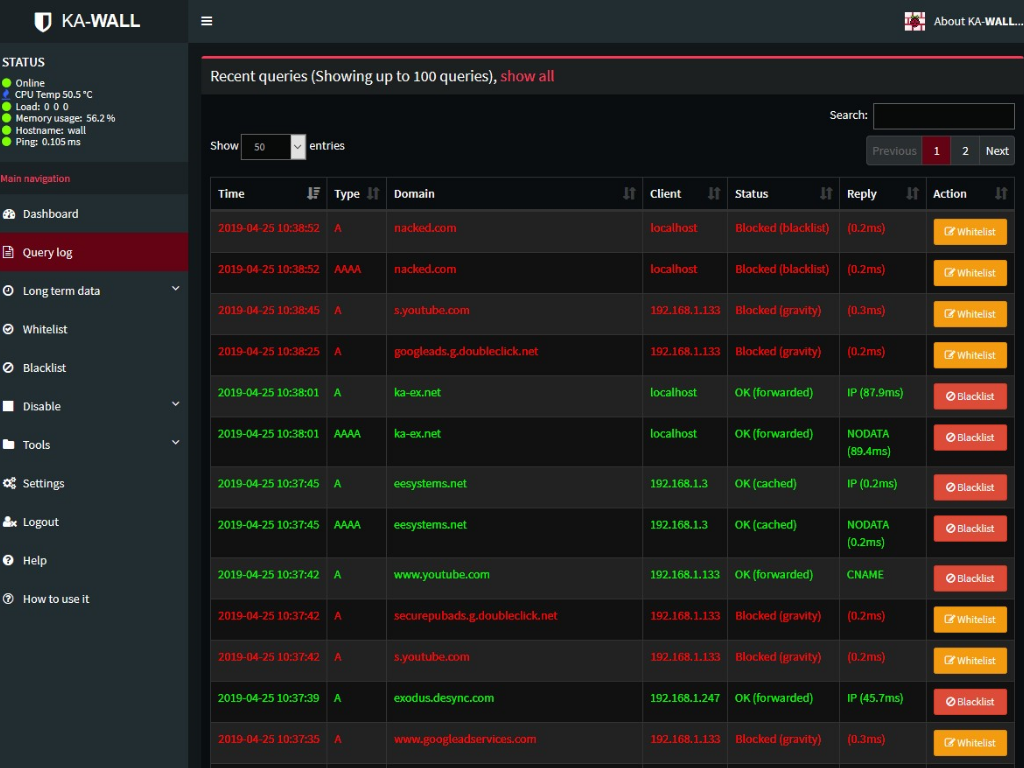Click the About KA-WALL header text

(978, 22)
